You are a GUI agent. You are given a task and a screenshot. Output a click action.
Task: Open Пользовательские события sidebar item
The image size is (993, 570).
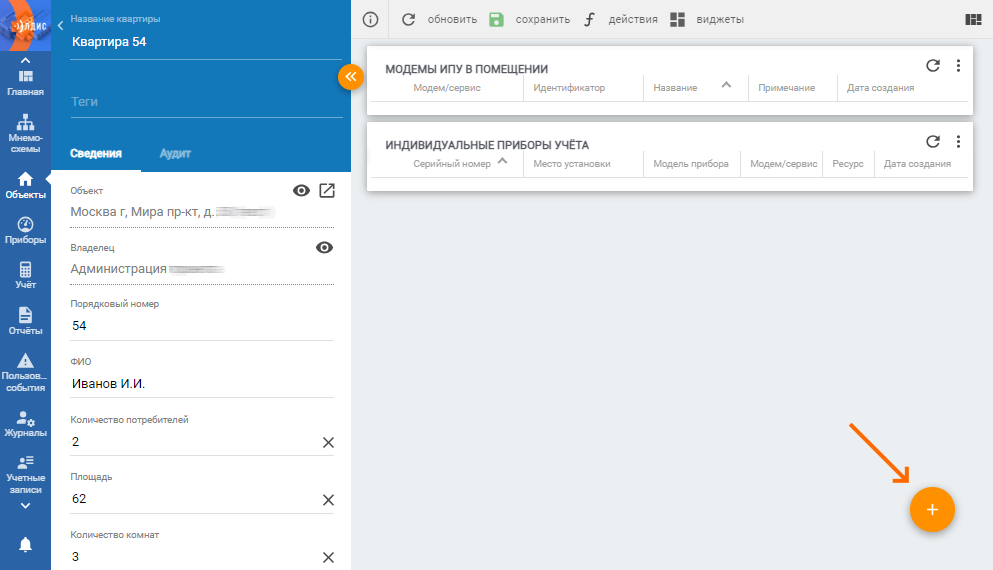pos(25,373)
